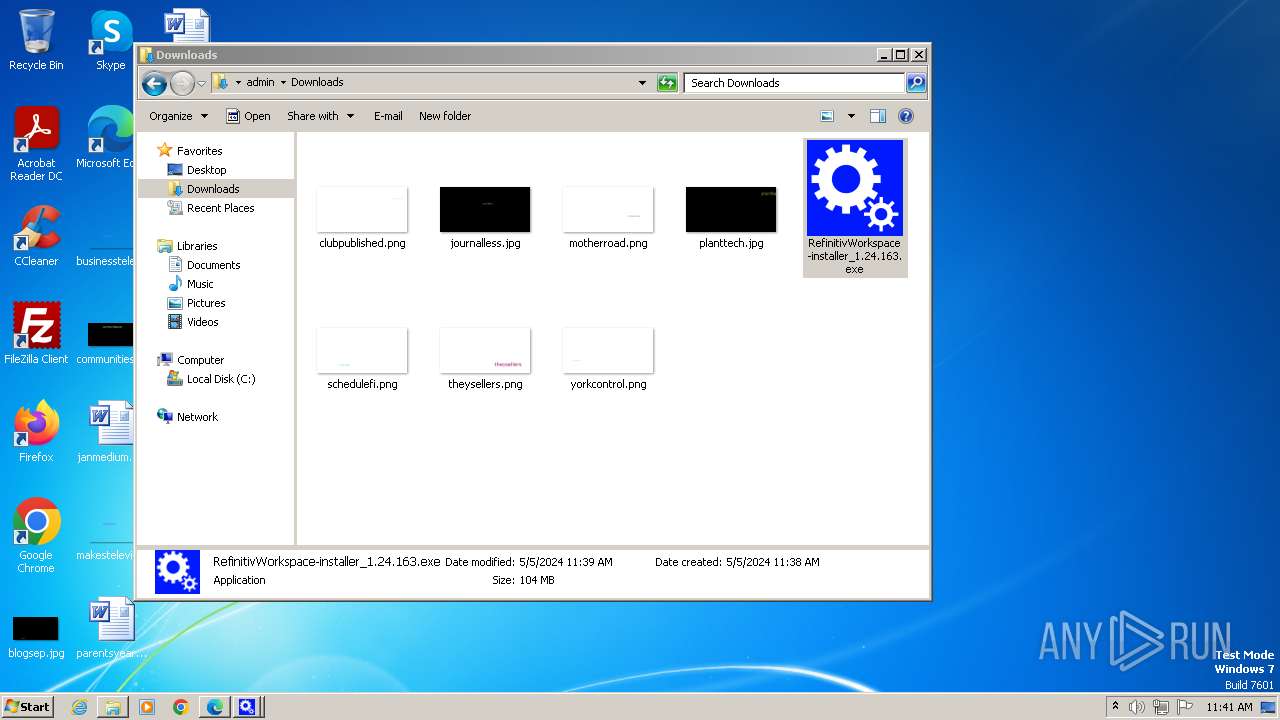Click the Downloads breadcrumb segment

(317, 83)
